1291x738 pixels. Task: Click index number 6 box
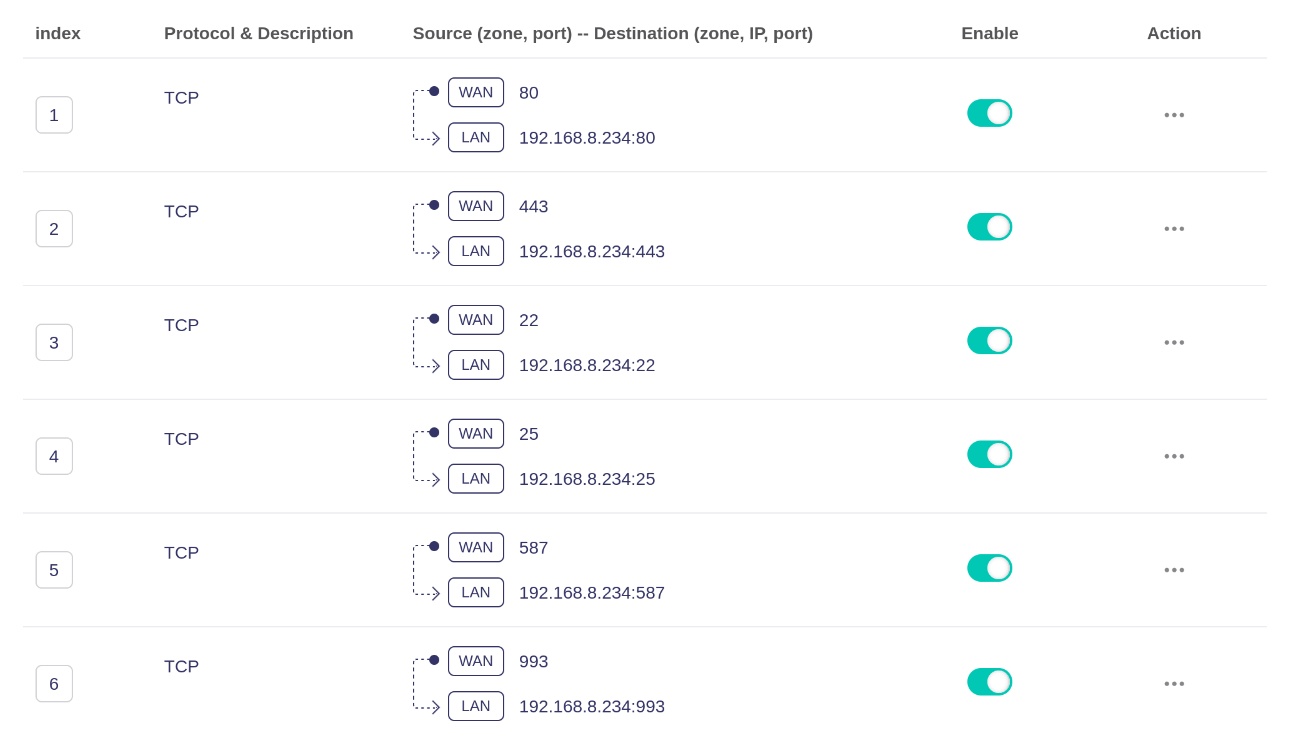pyautogui.click(x=54, y=684)
